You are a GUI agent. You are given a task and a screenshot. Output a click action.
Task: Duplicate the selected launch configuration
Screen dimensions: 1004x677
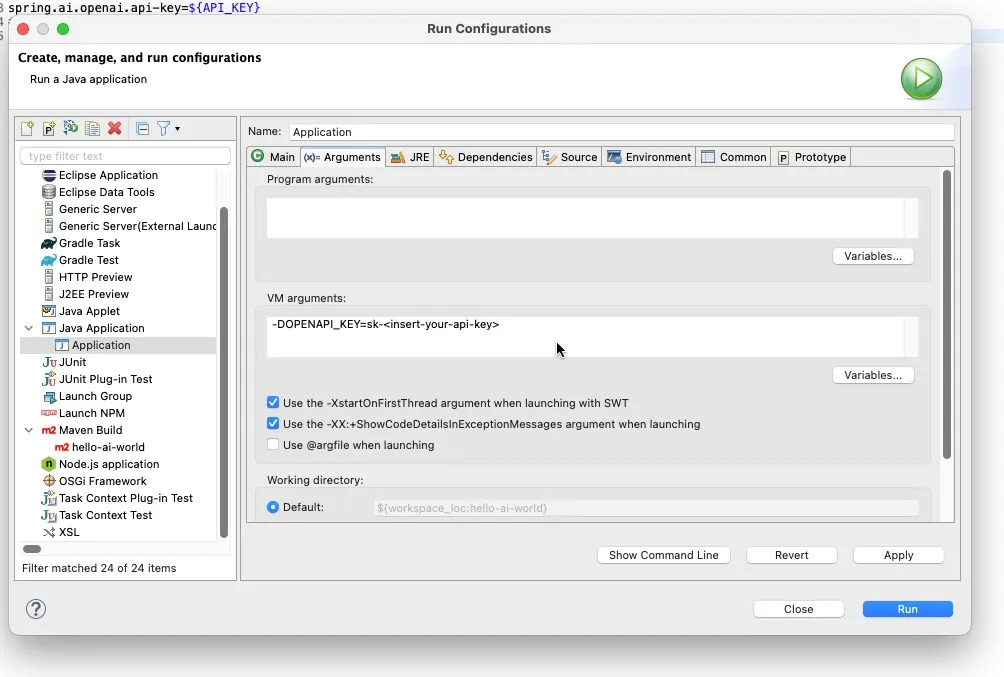point(92,128)
